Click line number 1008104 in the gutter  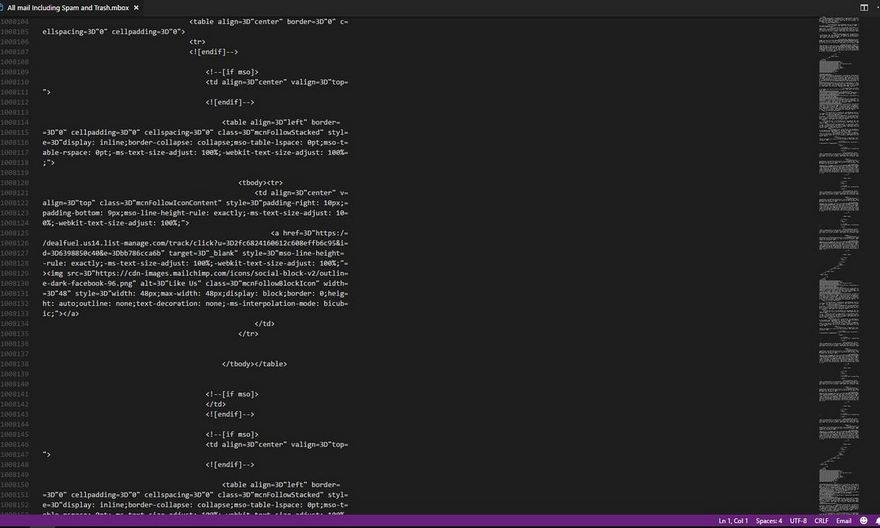pyautogui.click(x=17, y=21)
